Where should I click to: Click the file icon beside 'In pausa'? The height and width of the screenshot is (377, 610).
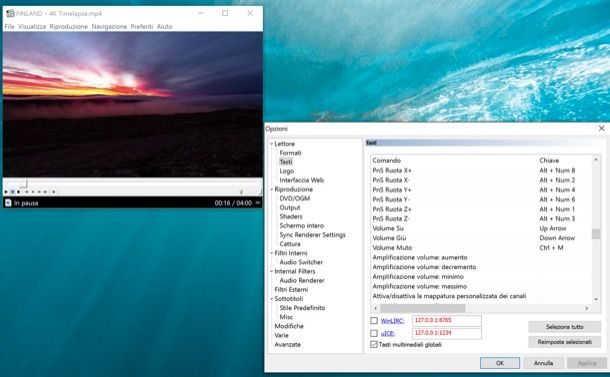tap(8, 203)
